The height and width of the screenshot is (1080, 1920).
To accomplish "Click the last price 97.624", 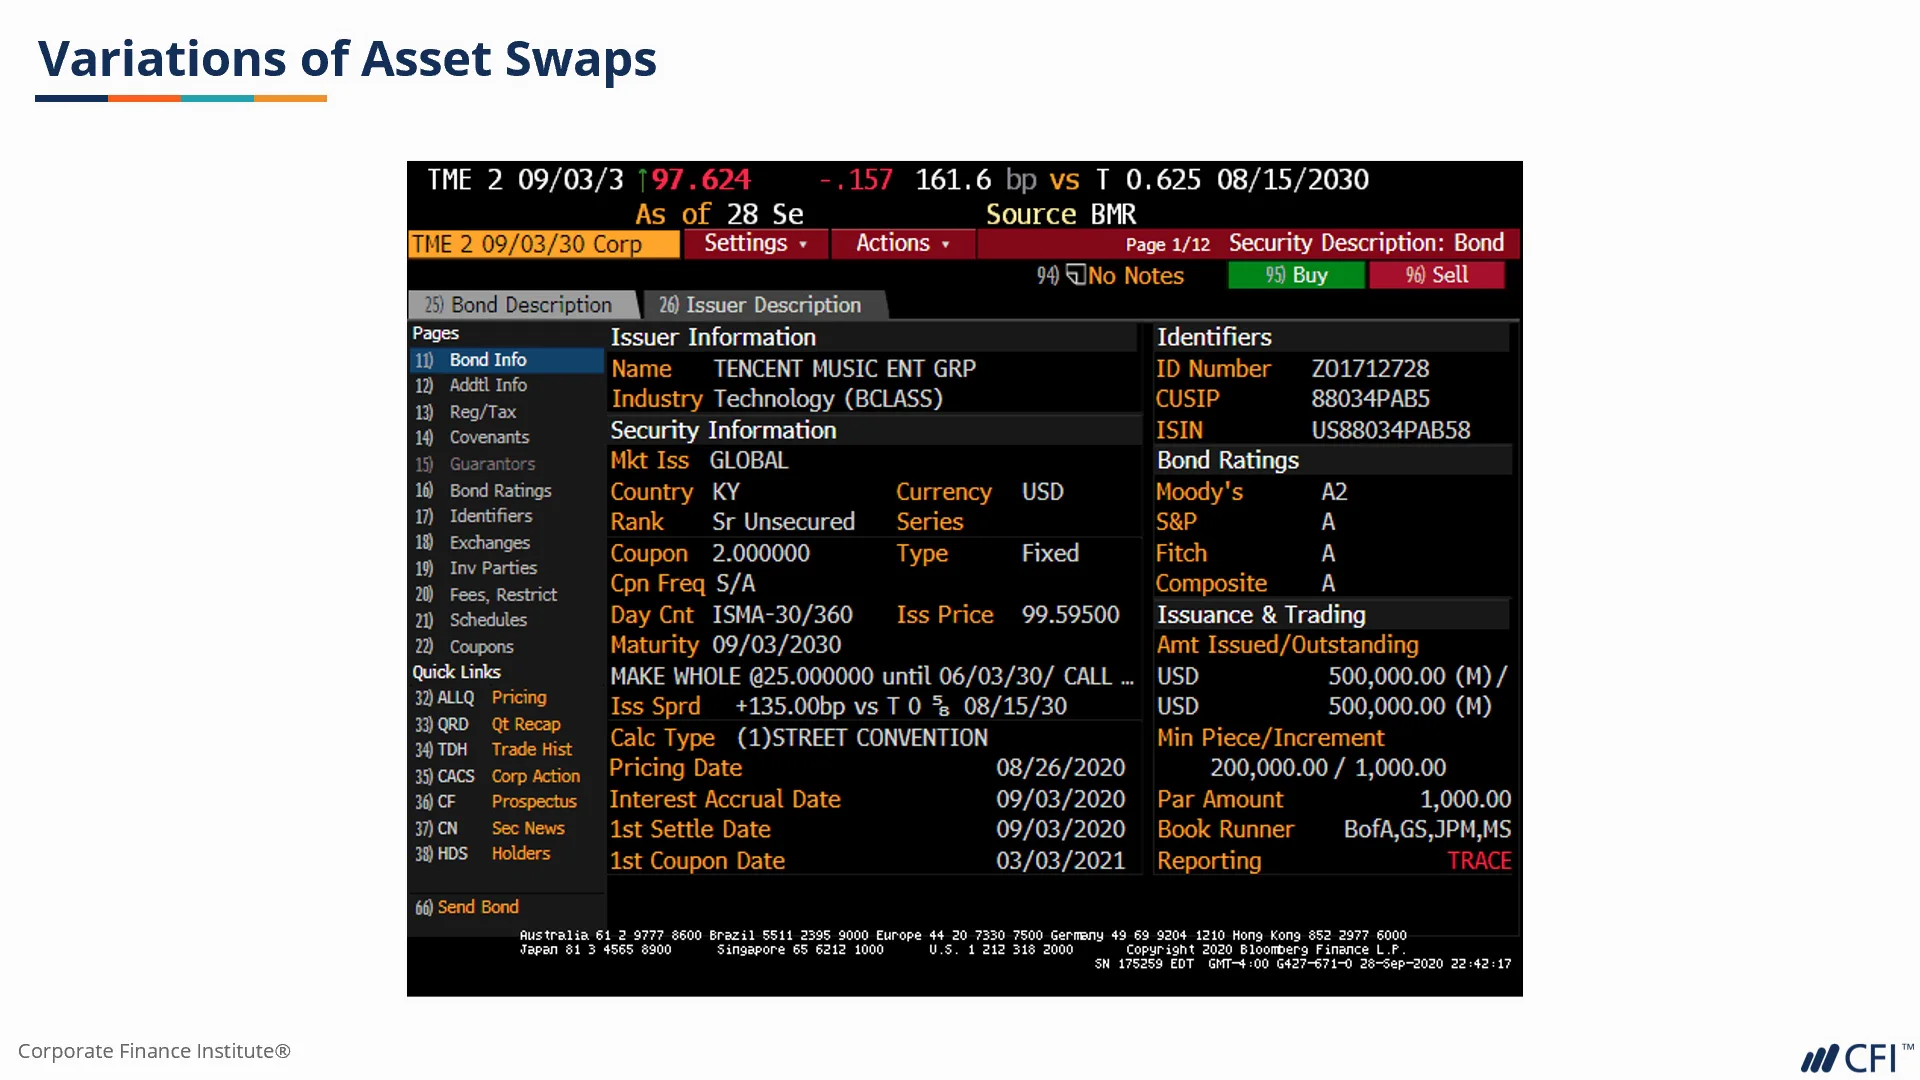I will (x=700, y=180).
